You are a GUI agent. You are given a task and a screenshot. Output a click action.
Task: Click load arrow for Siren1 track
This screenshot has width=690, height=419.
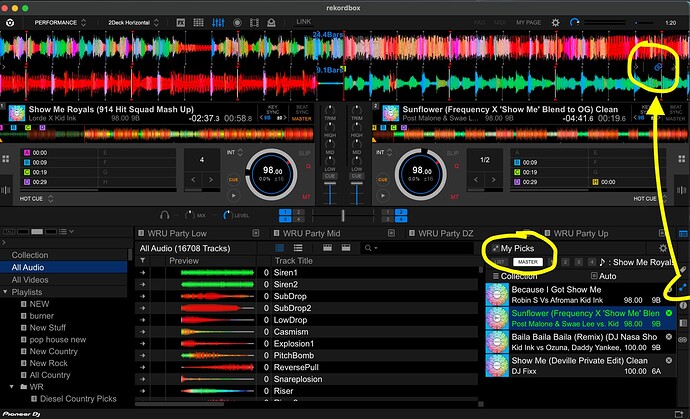[143, 272]
